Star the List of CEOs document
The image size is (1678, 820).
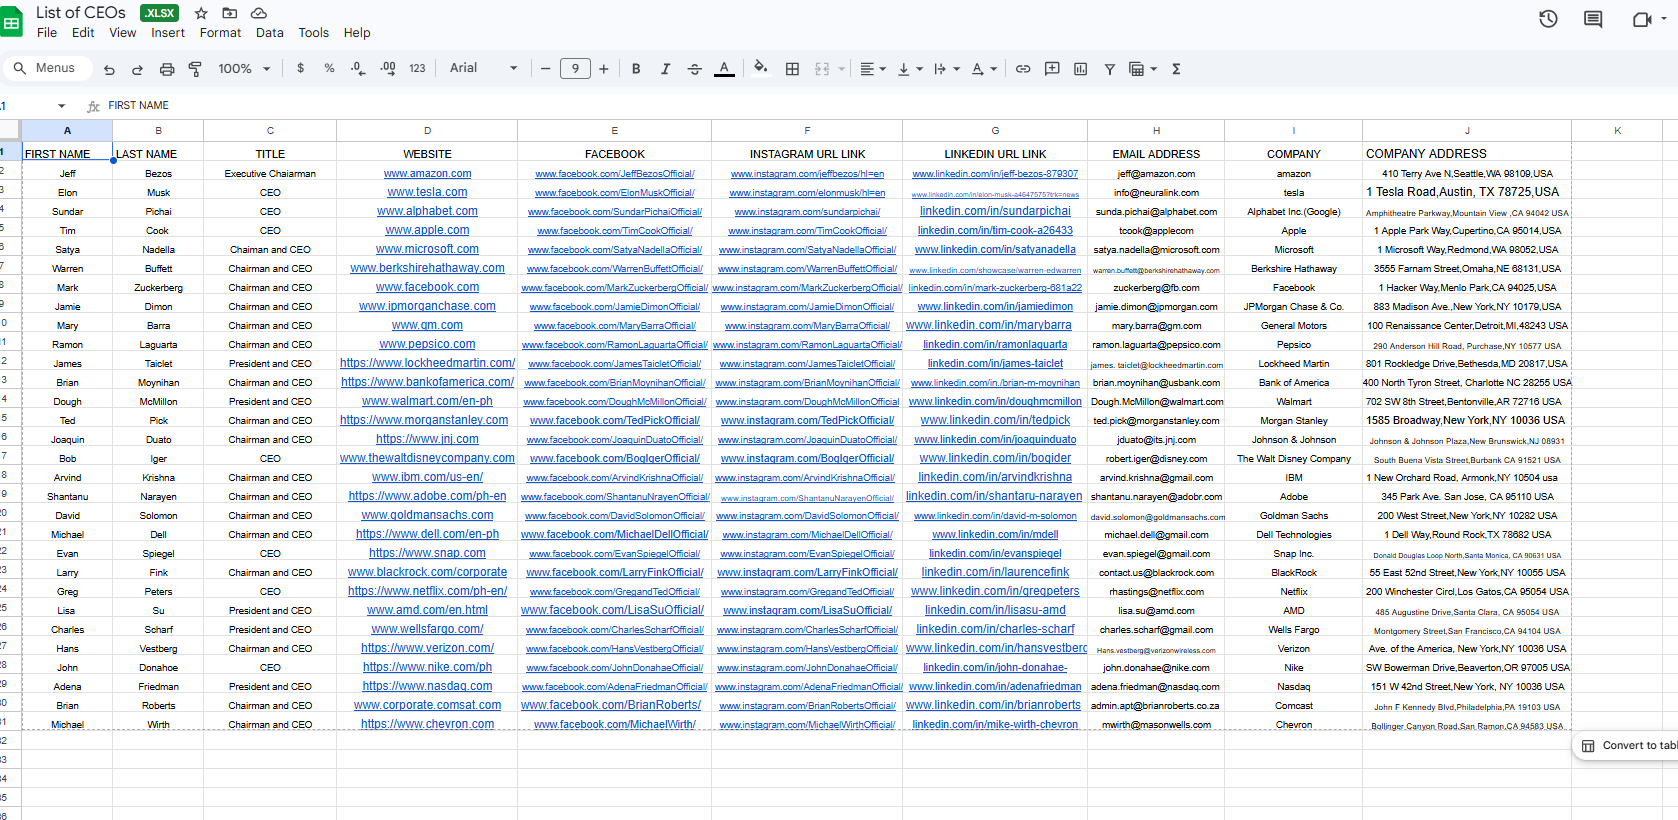(201, 13)
